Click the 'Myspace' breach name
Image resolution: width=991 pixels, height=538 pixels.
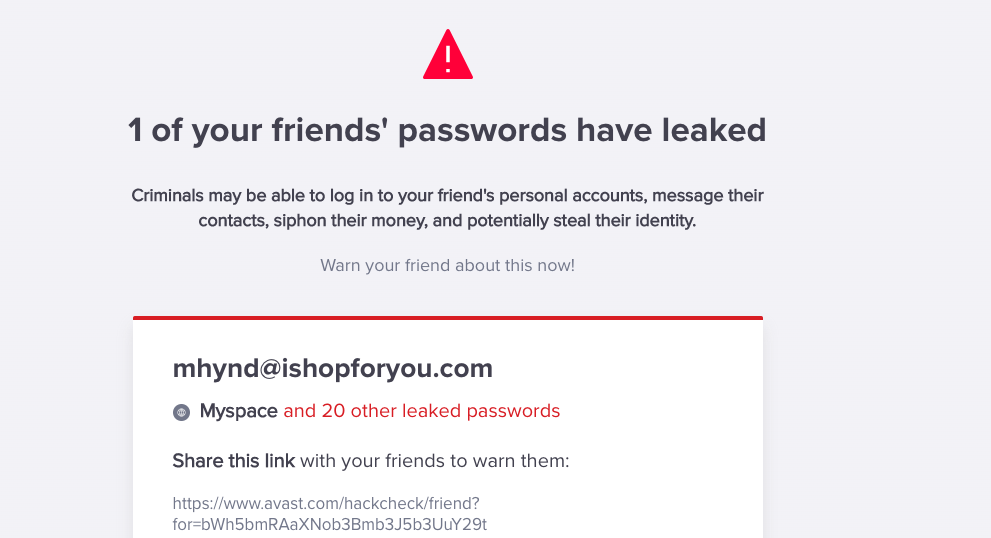[238, 411]
